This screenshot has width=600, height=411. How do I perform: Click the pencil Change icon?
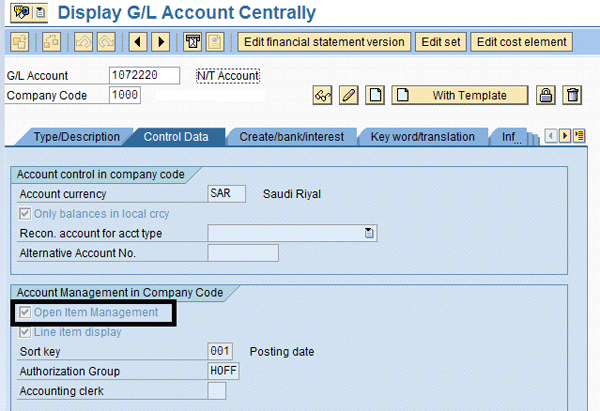[x=349, y=96]
